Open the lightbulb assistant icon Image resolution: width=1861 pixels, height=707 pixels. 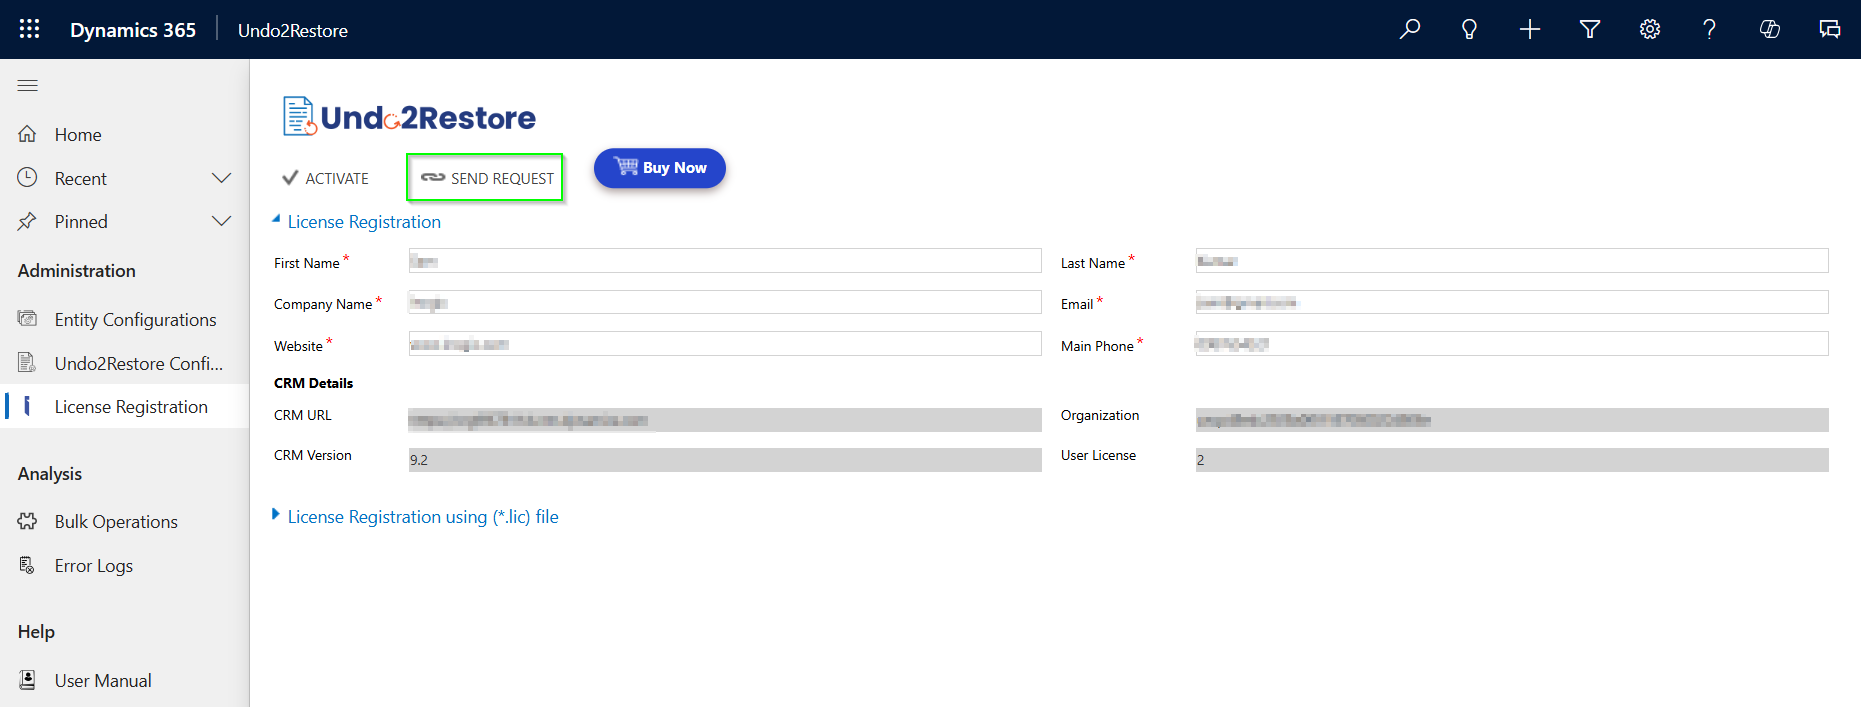coord(1469,29)
